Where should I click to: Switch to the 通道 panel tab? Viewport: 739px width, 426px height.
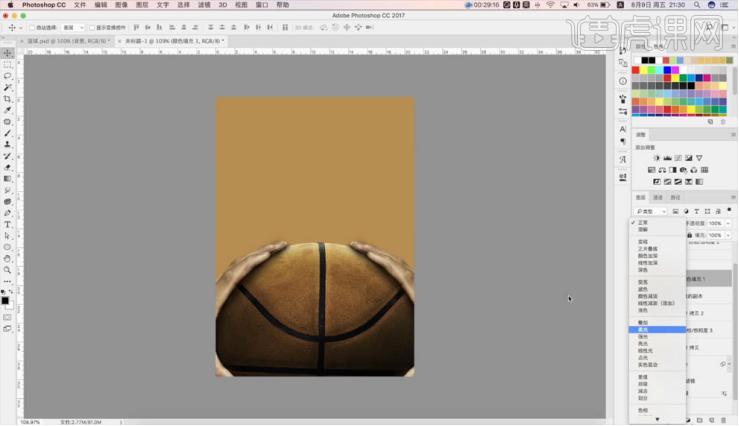(x=658, y=198)
